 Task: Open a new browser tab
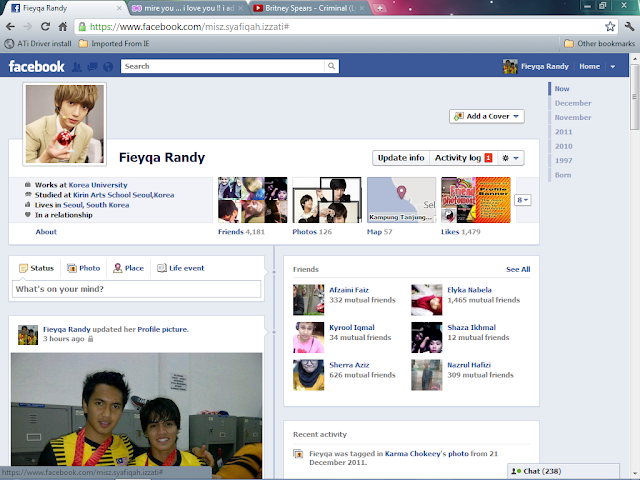tap(380, 8)
